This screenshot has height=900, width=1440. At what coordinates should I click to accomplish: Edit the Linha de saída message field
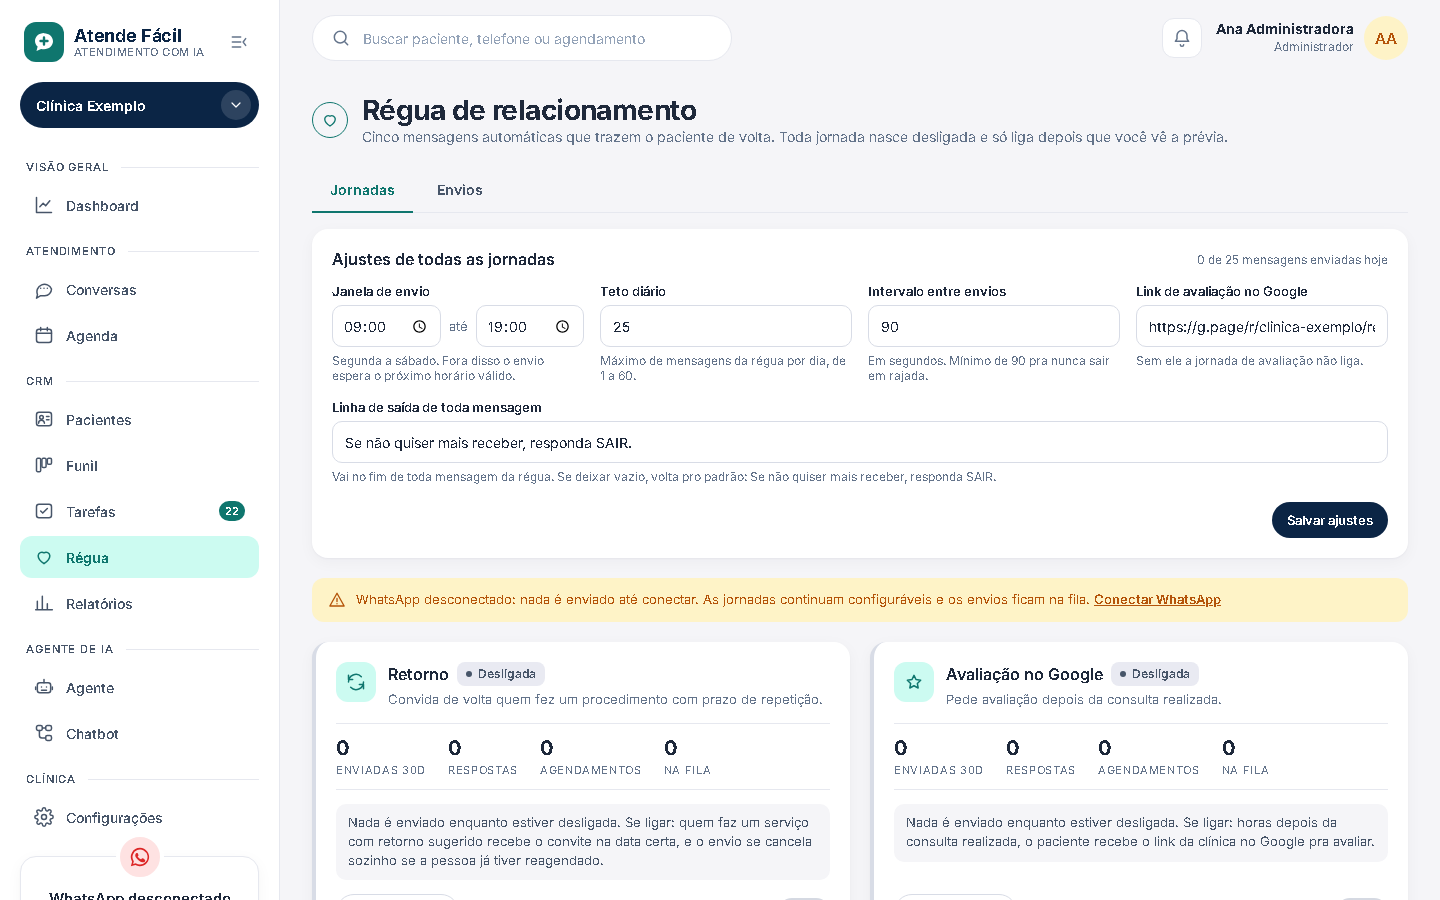(x=860, y=442)
